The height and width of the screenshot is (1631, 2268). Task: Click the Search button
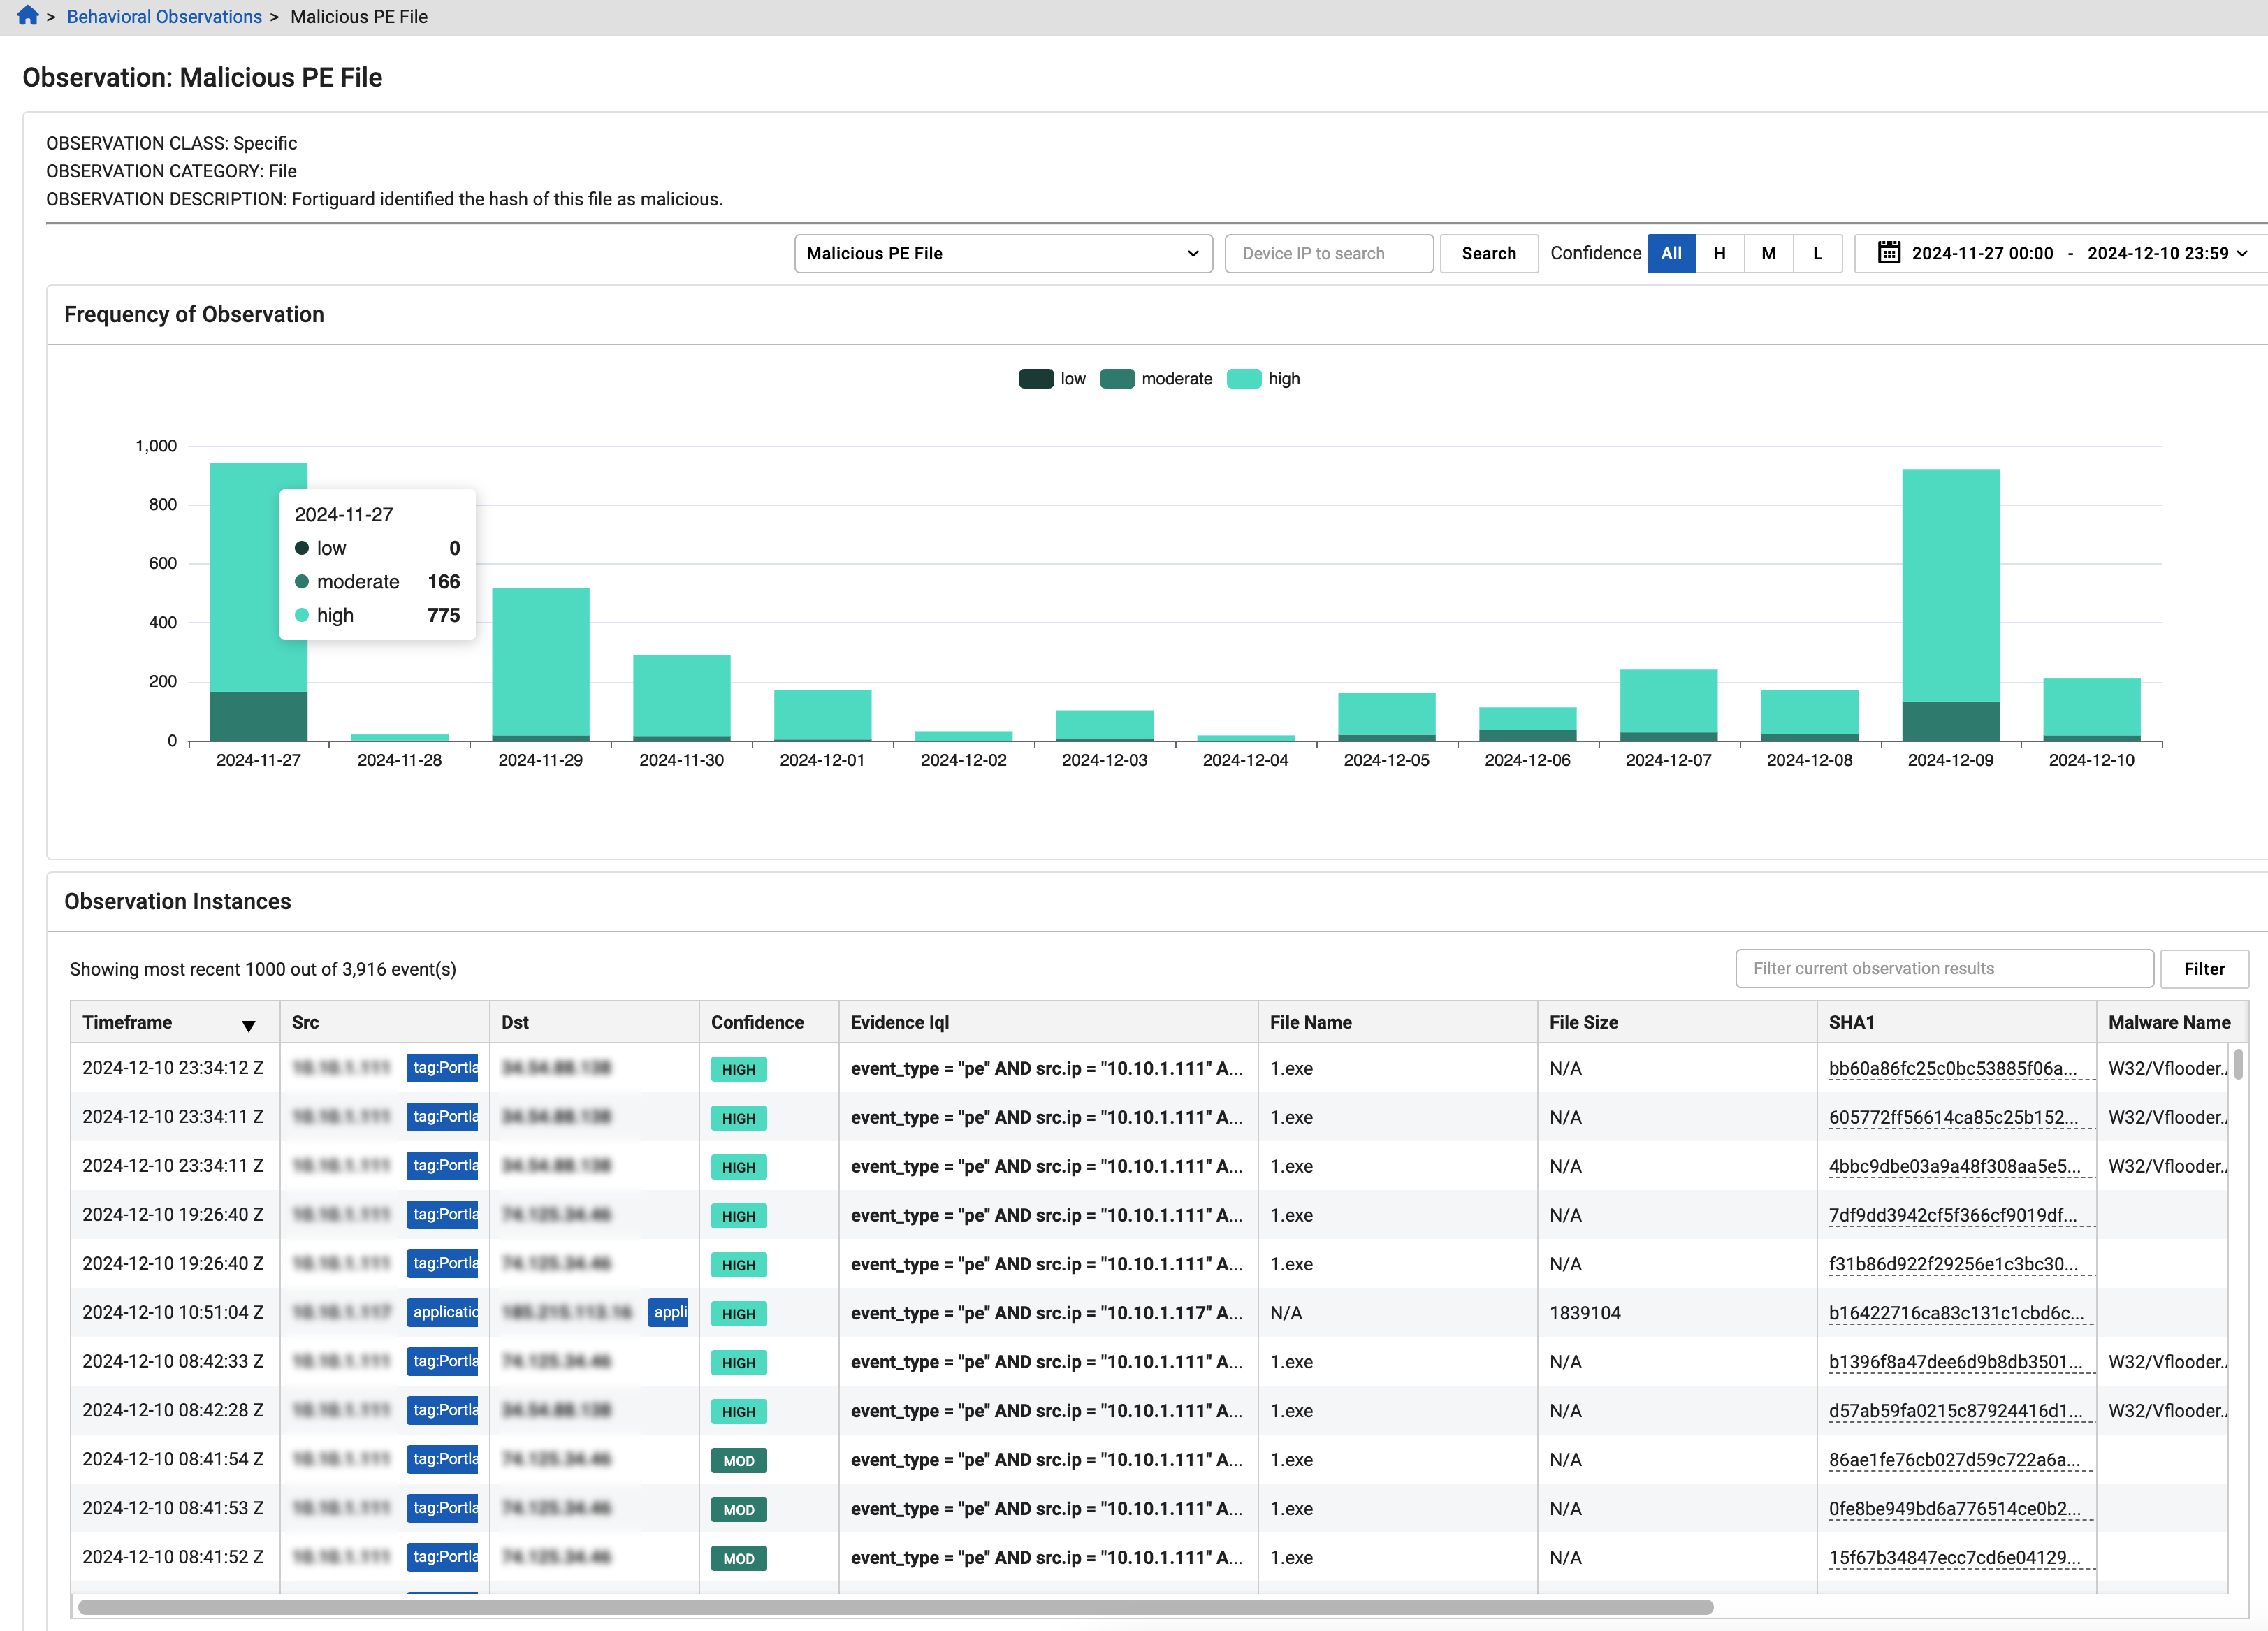(x=1488, y=253)
